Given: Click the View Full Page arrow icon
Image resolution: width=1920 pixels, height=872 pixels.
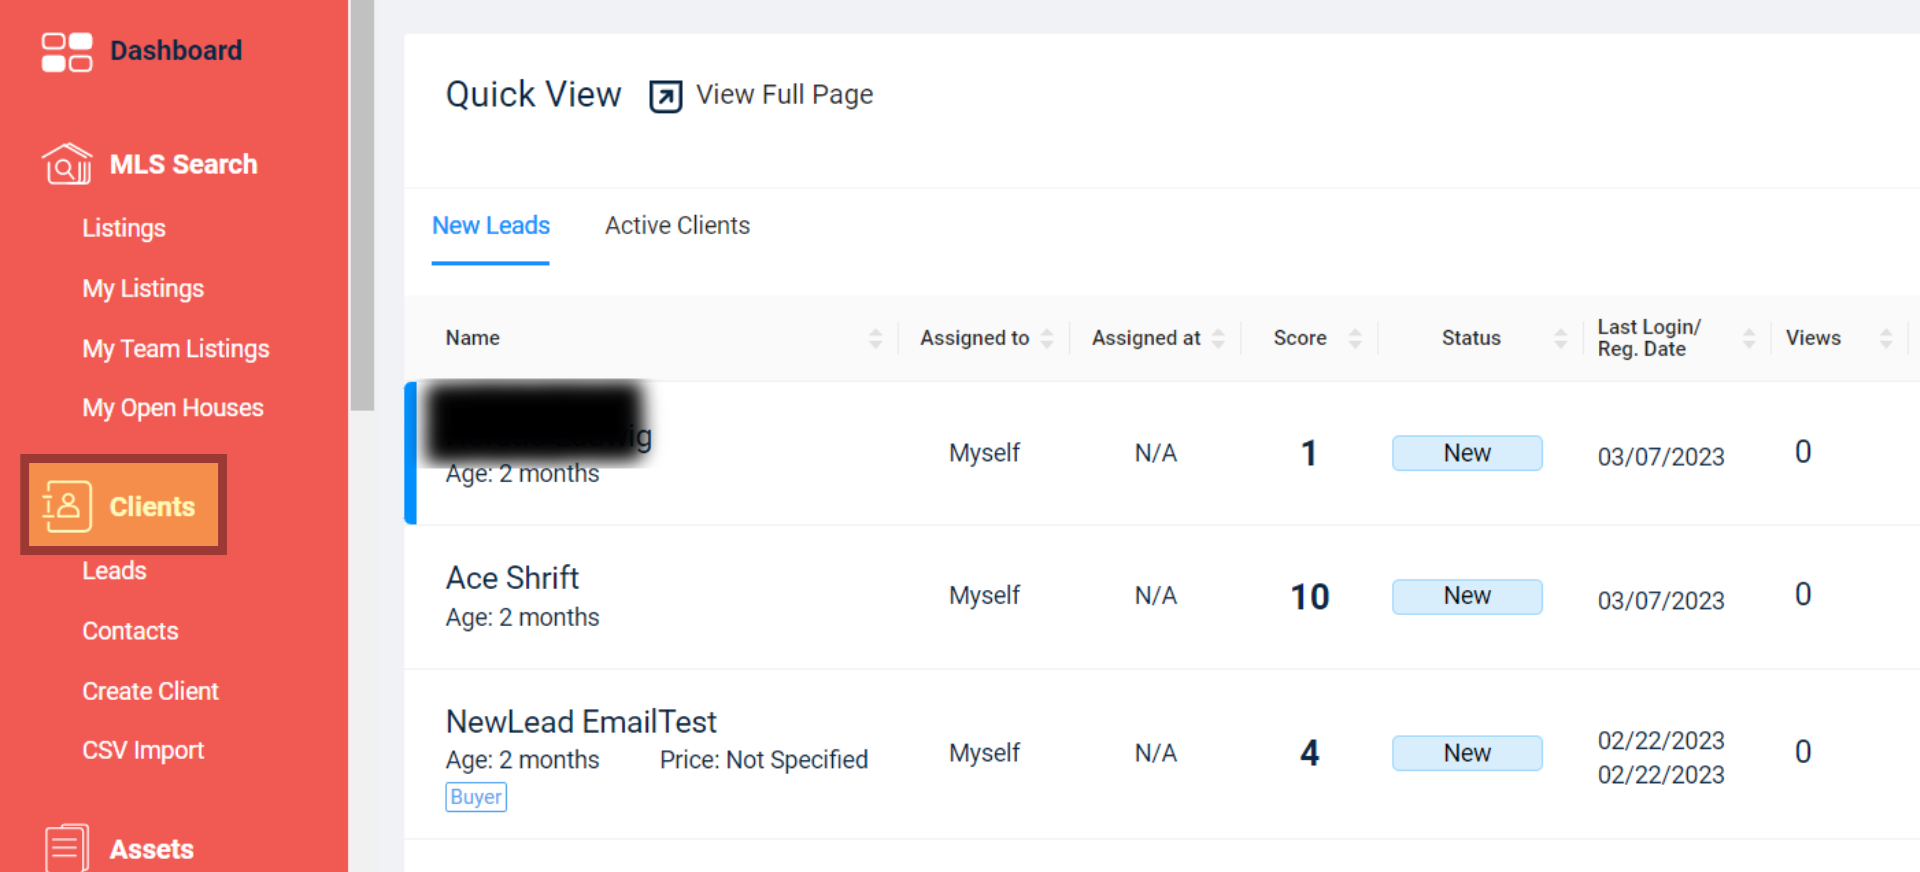Looking at the screenshot, I should (666, 96).
